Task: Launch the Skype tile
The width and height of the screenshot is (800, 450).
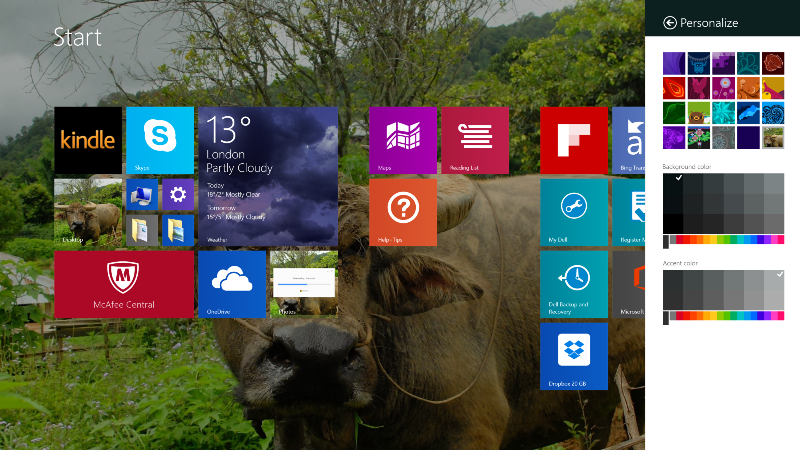Action: click(160, 141)
